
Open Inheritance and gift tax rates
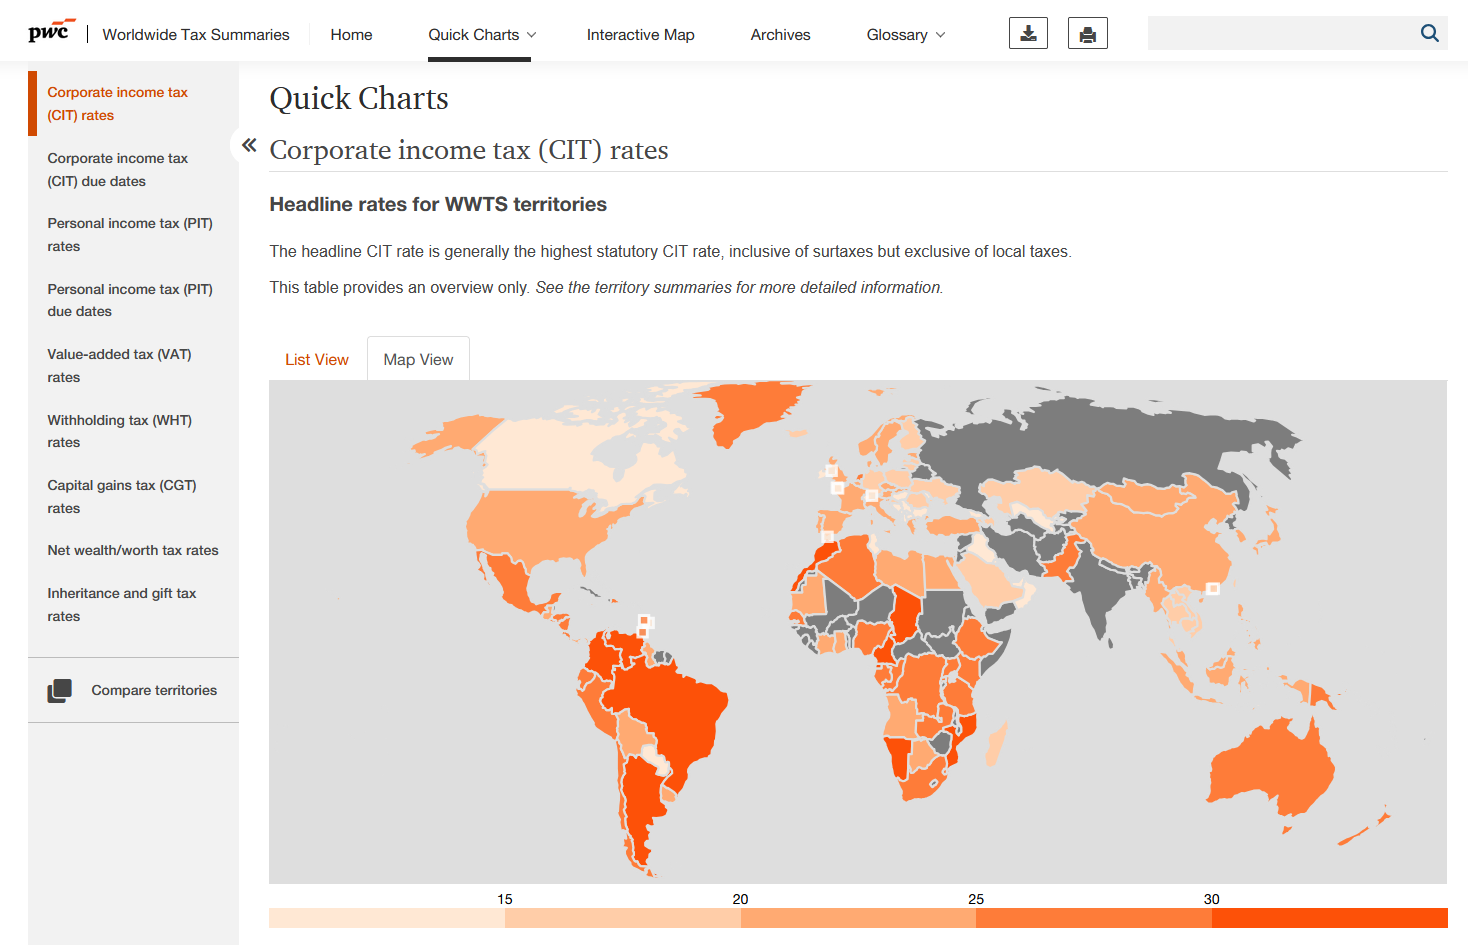pos(122,605)
